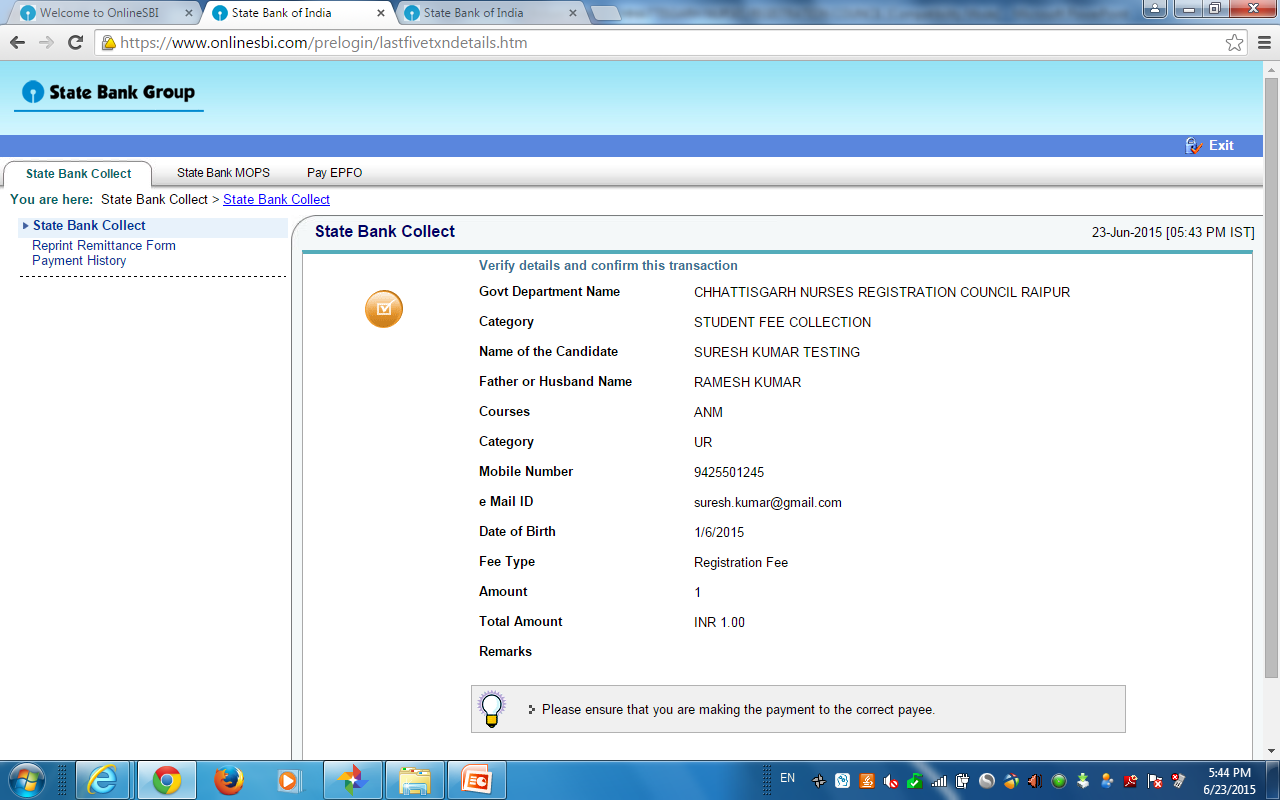The image size is (1280, 800).
Task: Expand State Bank Collect sidebar item
Action: click(89, 226)
